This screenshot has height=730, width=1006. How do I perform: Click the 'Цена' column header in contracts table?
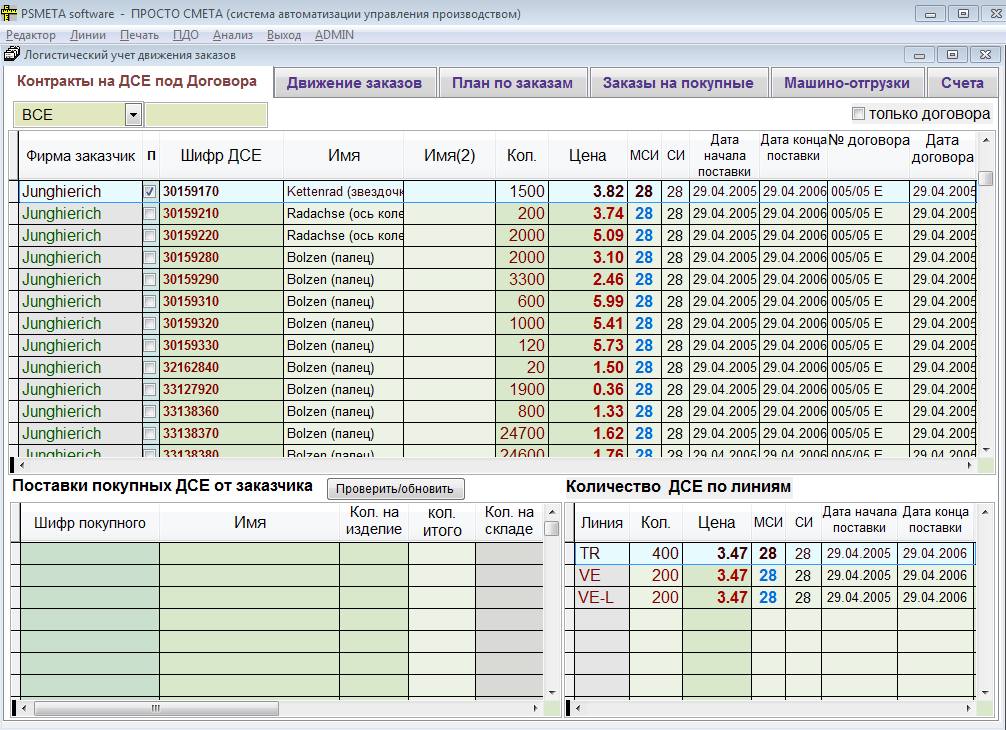pos(587,155)
